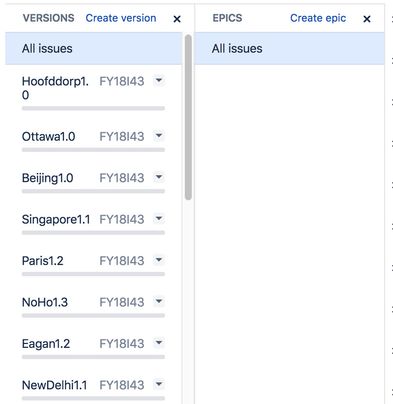Open dropdown for Hoofddorp1.0 version
Screen dimensions: 393x404
(x=159, y=81)
